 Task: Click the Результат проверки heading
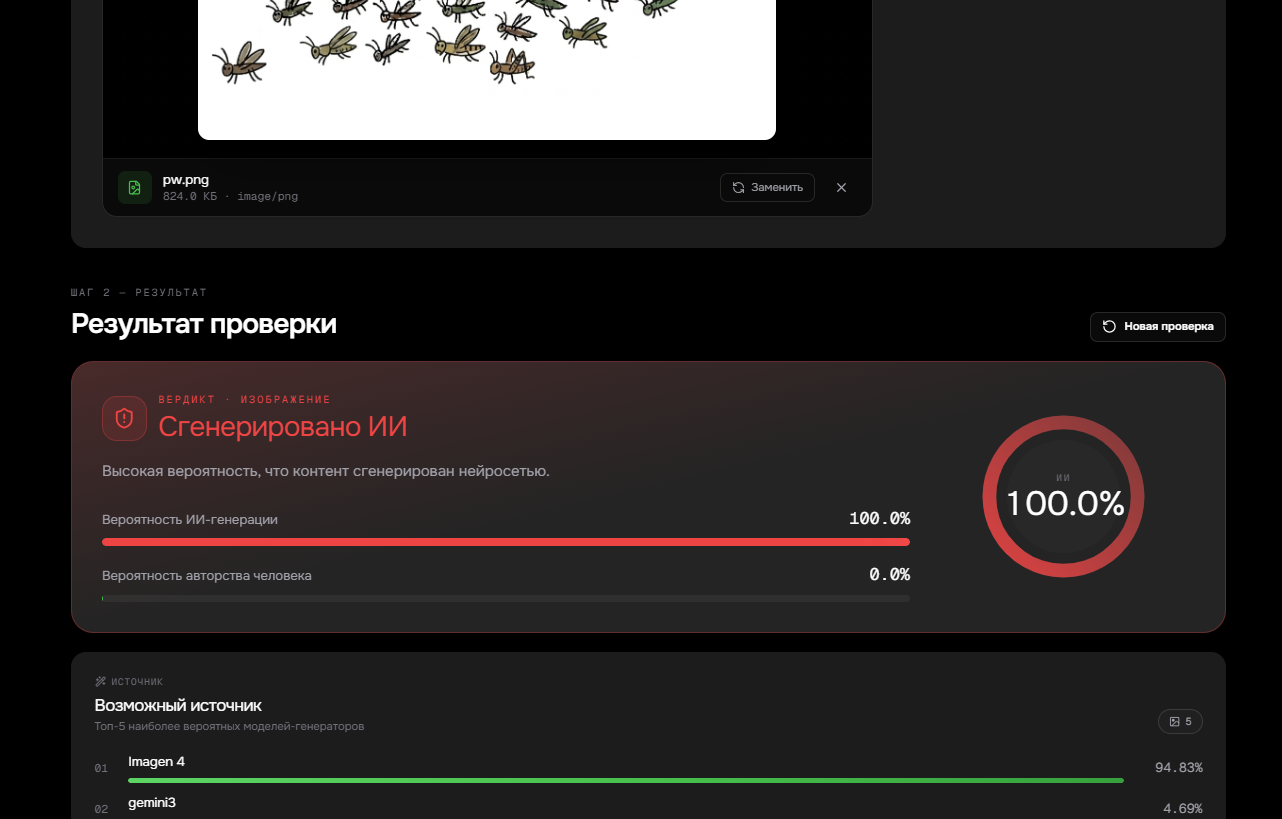pos(204,324)
